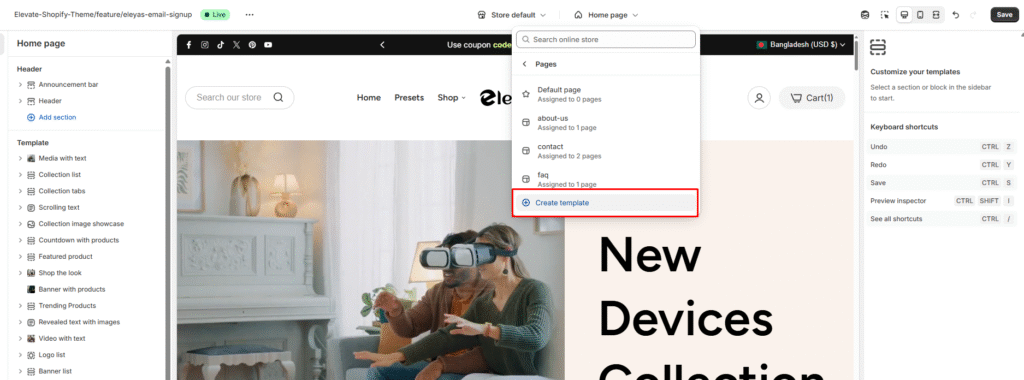Viewport: 1024px width, 380px height.
Task: Select the faq template
Action: (605, 179)
